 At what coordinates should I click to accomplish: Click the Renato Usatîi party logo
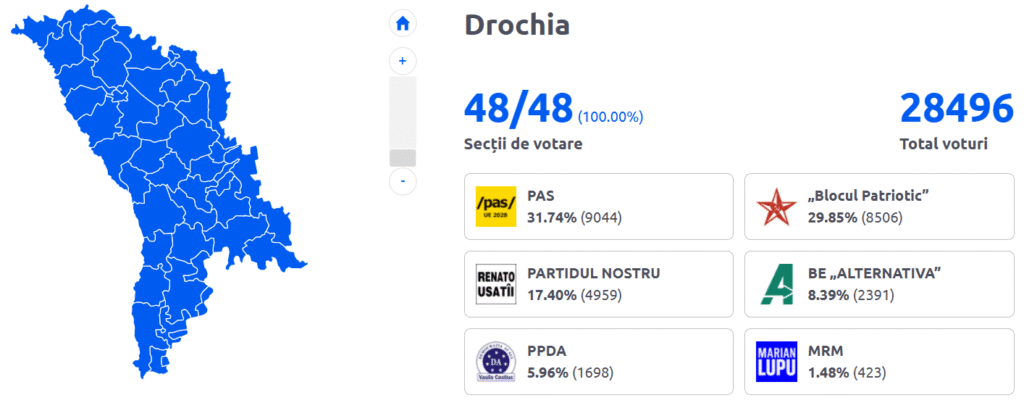[x=495, y=284]
